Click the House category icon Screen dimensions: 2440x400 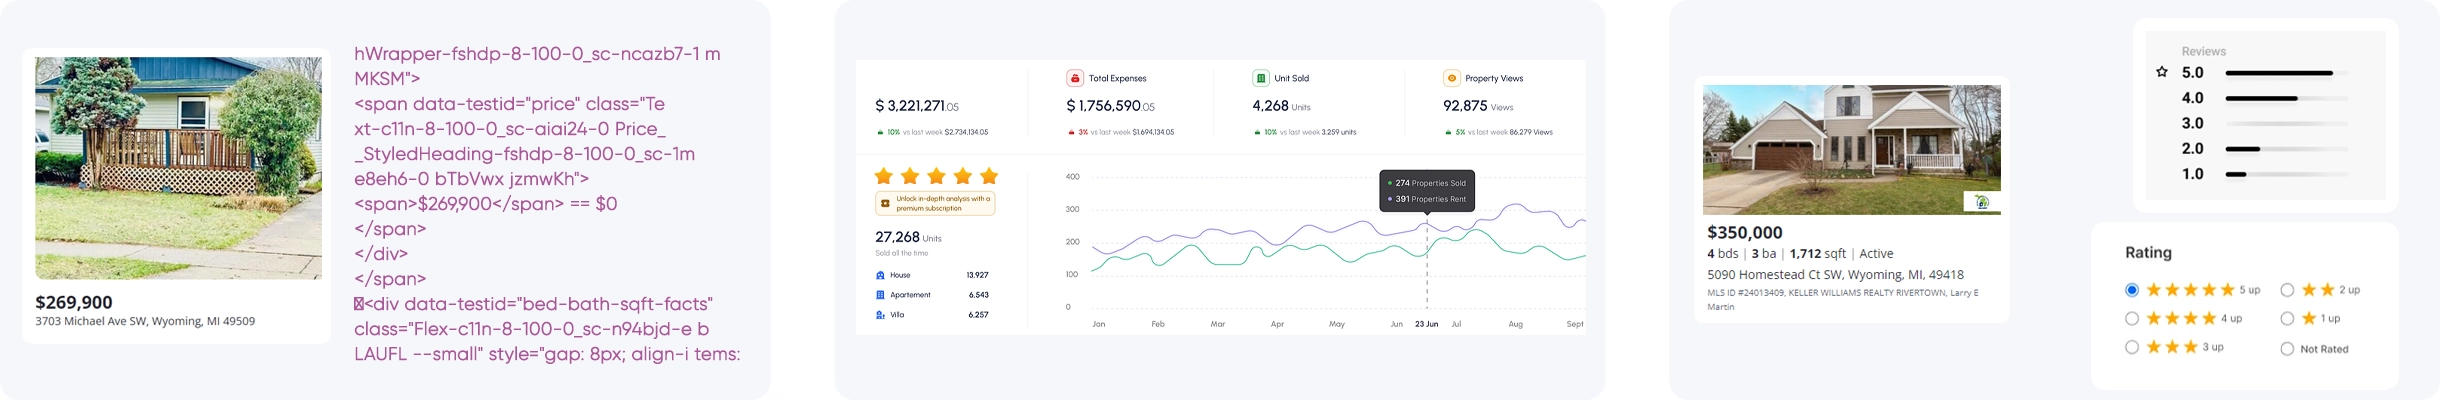tap(880, 275)
